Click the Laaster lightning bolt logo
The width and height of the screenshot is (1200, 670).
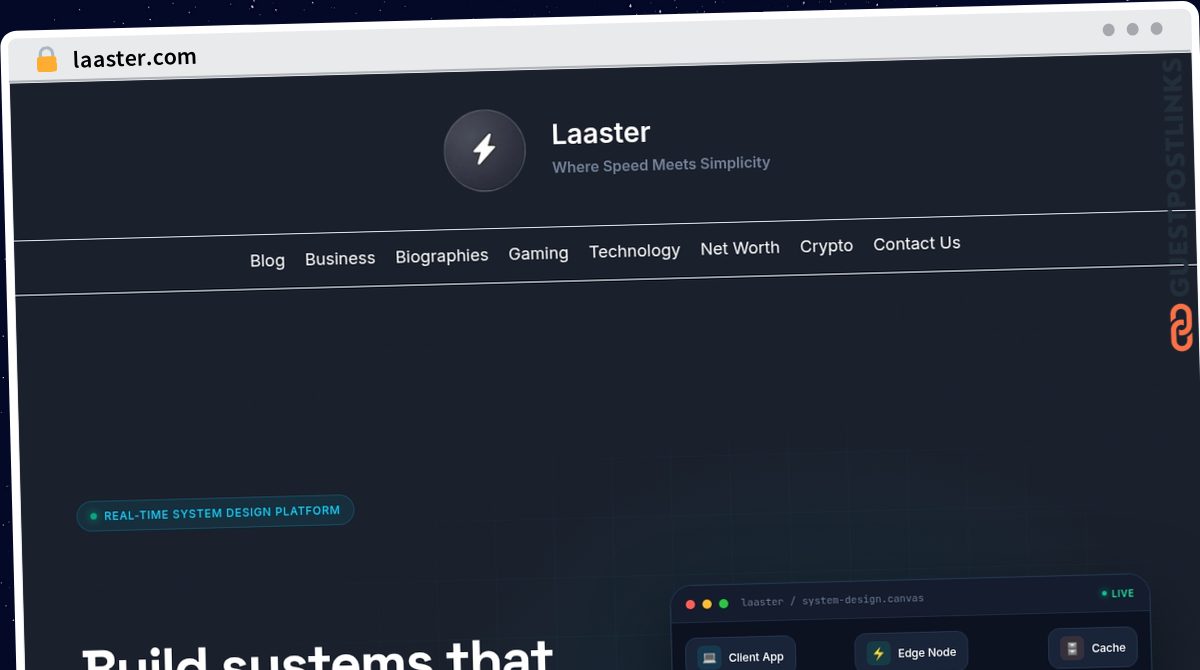[x=485, y=150]
